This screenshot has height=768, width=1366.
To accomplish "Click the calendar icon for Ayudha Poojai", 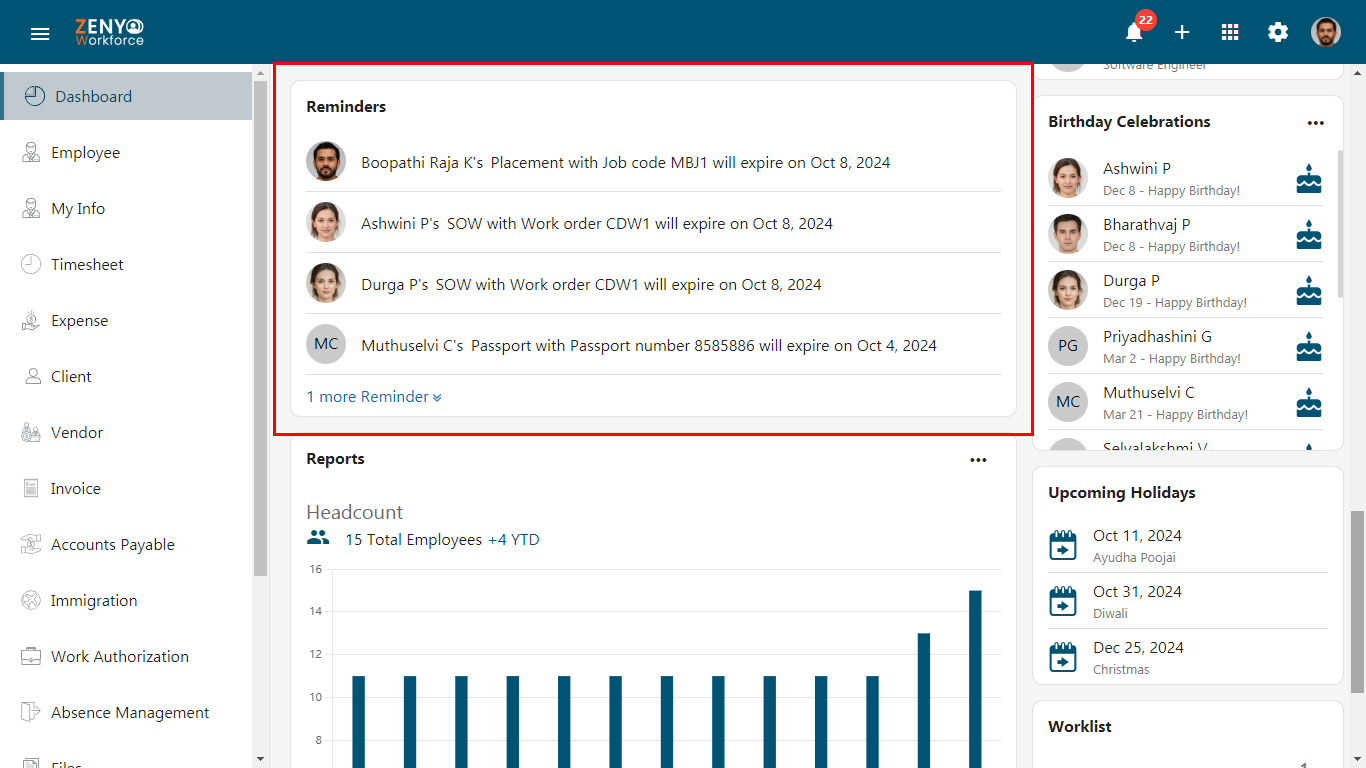I will (1063, 545).
